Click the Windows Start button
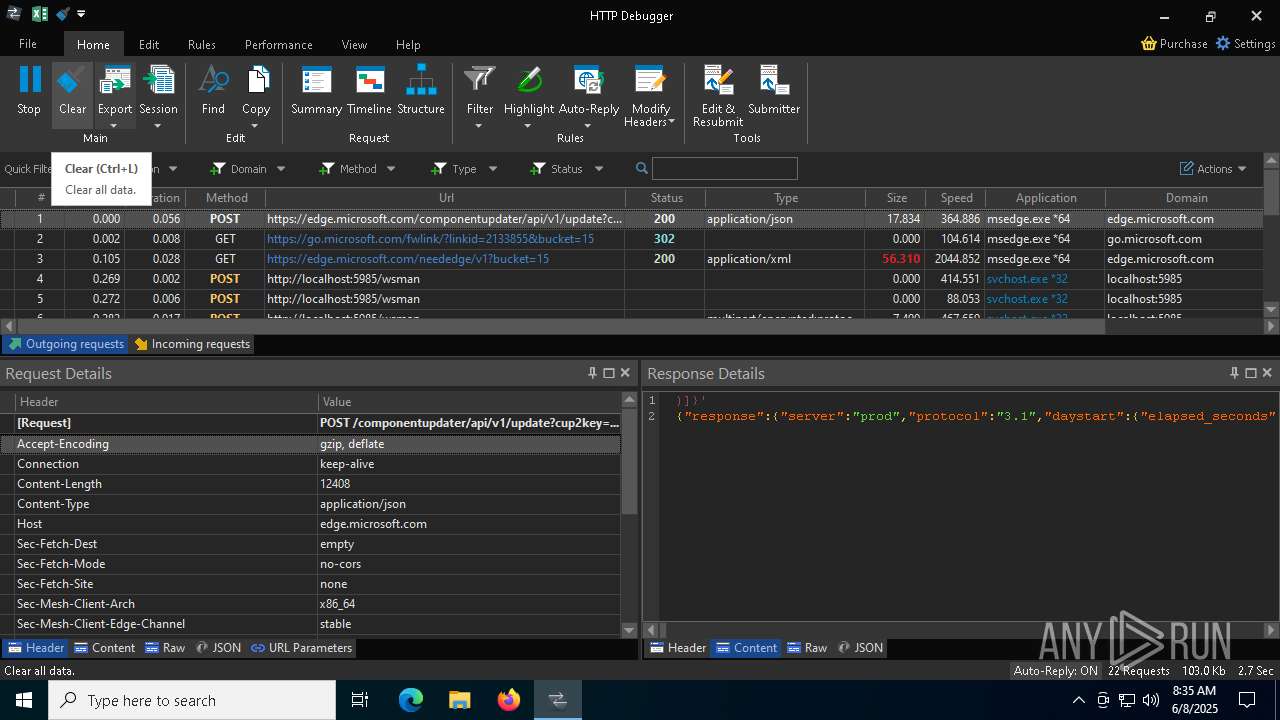1280x720 pixels. [x=23, y=700]
